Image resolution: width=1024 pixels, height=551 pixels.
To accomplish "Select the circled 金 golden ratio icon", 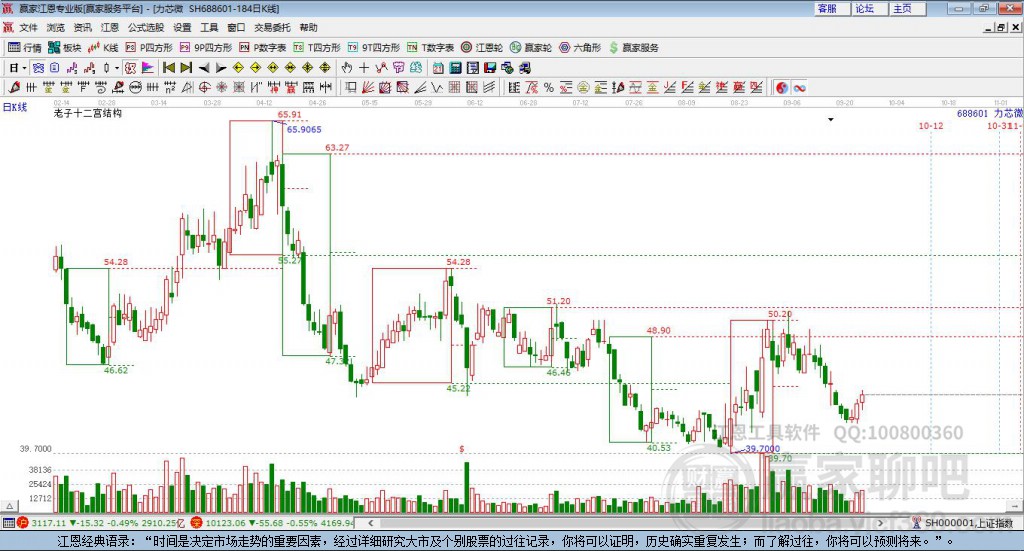I will (x=583, y=87).
